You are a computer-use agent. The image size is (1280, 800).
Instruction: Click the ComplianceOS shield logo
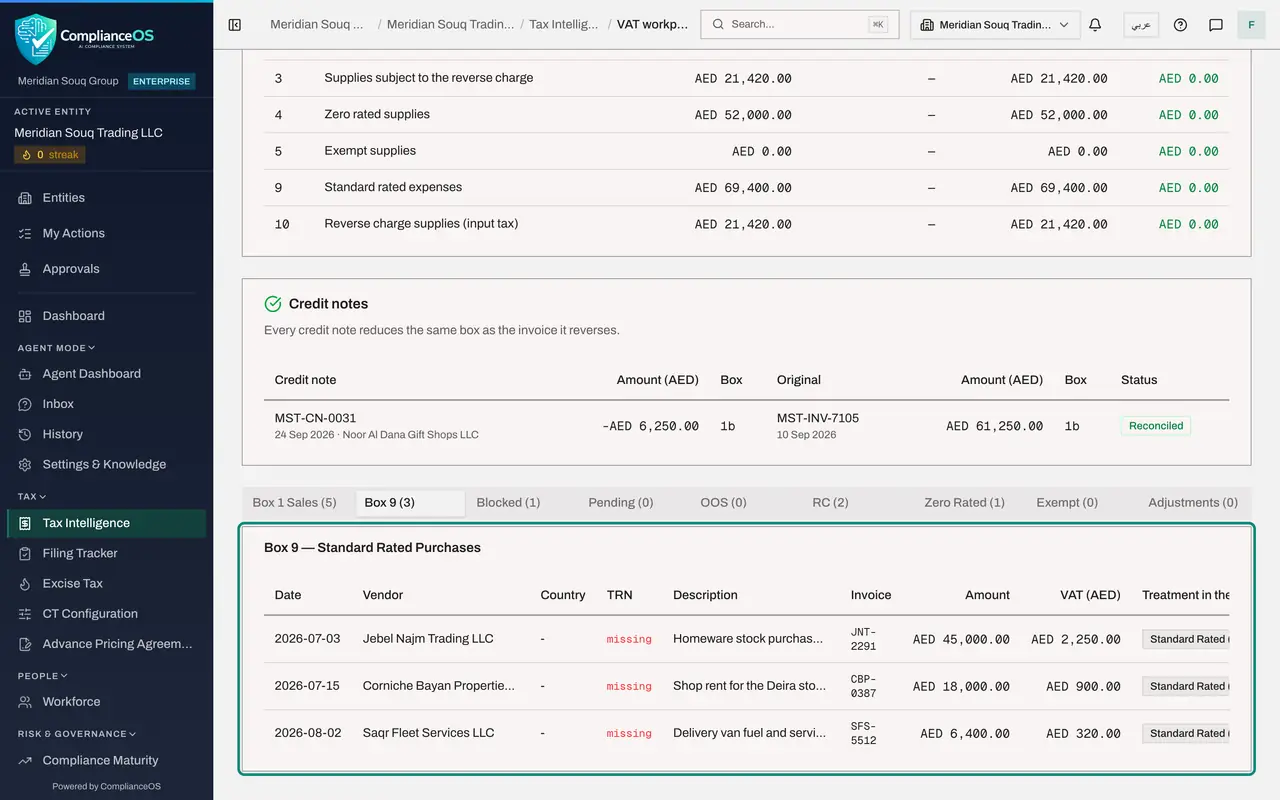(x=36, y=39)
